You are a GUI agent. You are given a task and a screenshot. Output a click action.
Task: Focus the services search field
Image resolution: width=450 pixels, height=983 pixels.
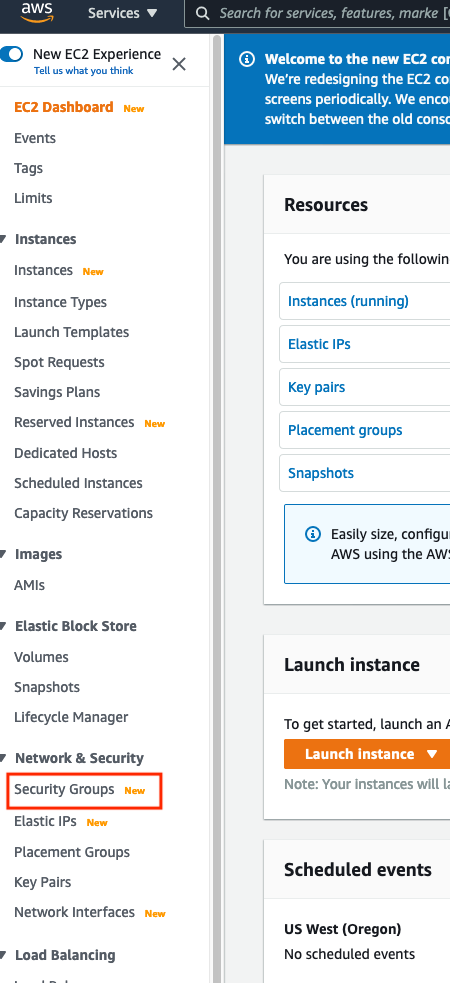tap(317, 13)
